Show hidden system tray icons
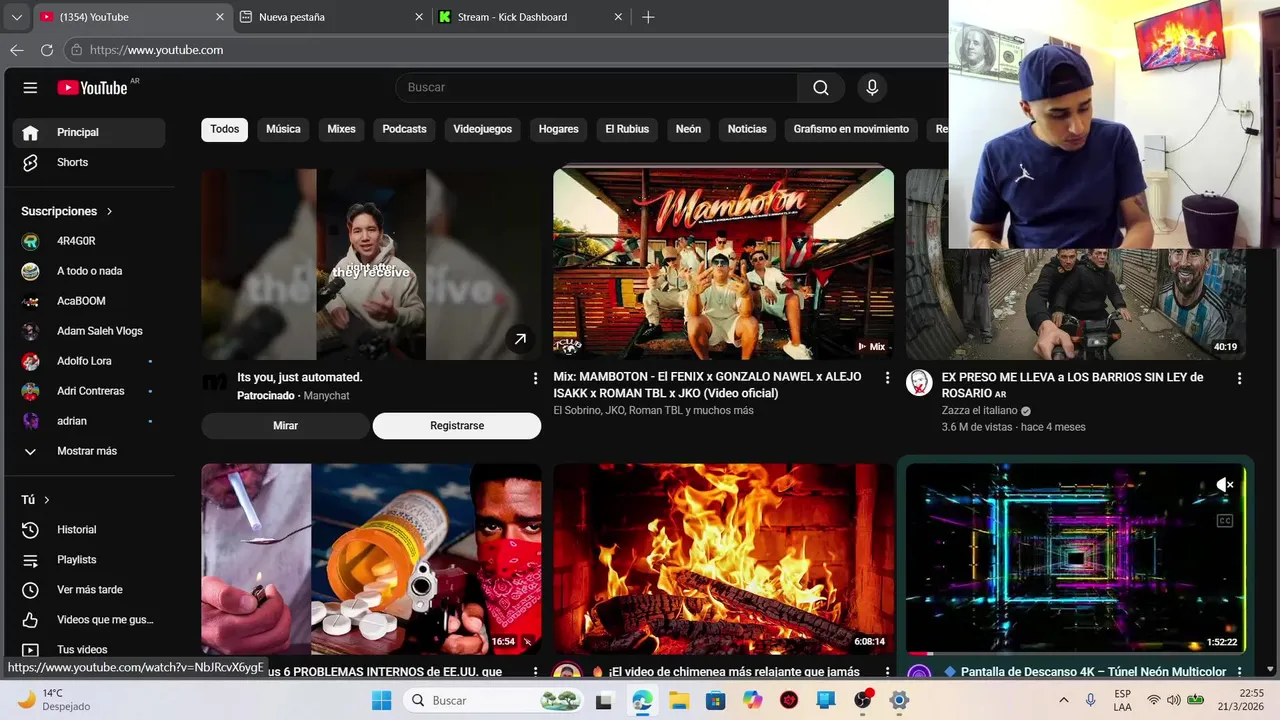 [1064, 700]
